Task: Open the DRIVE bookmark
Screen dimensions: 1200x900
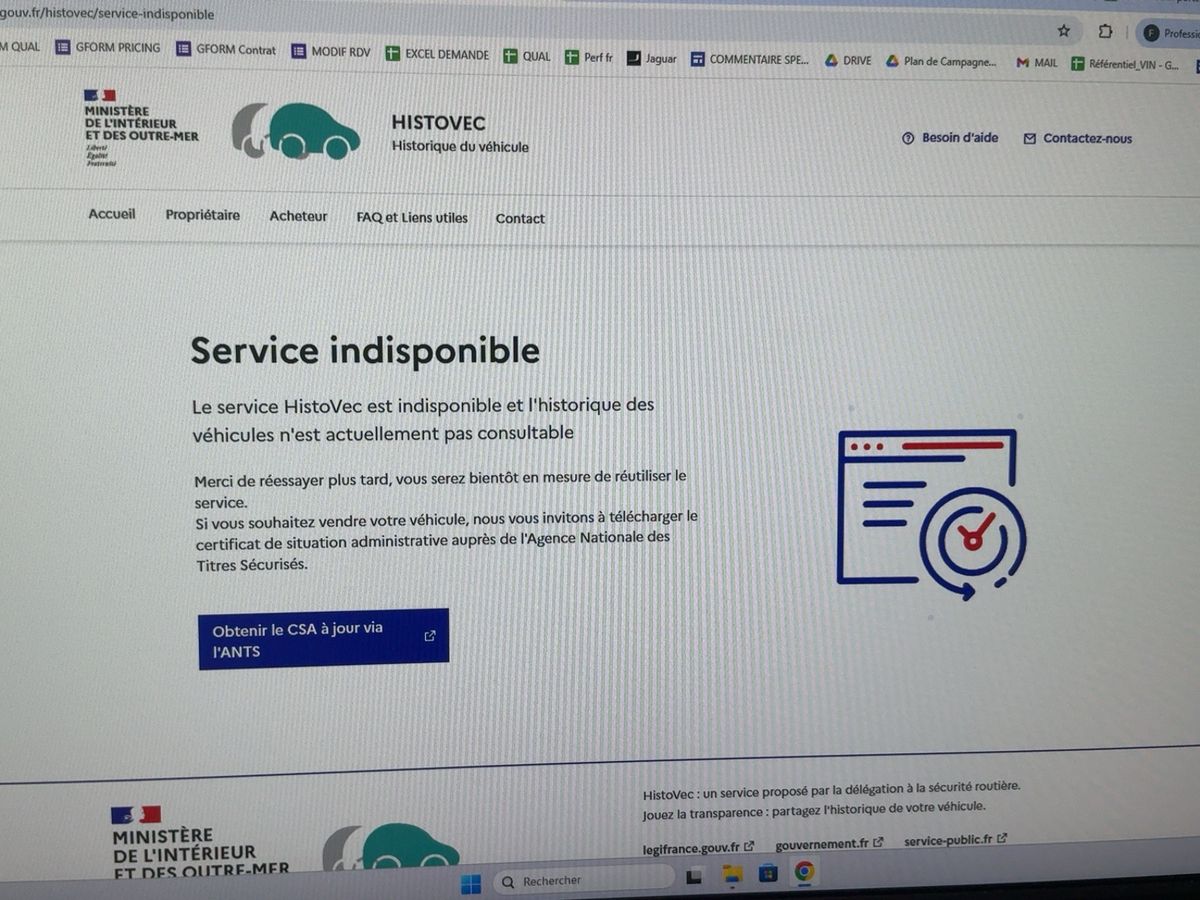Action: tap(848, 60)
